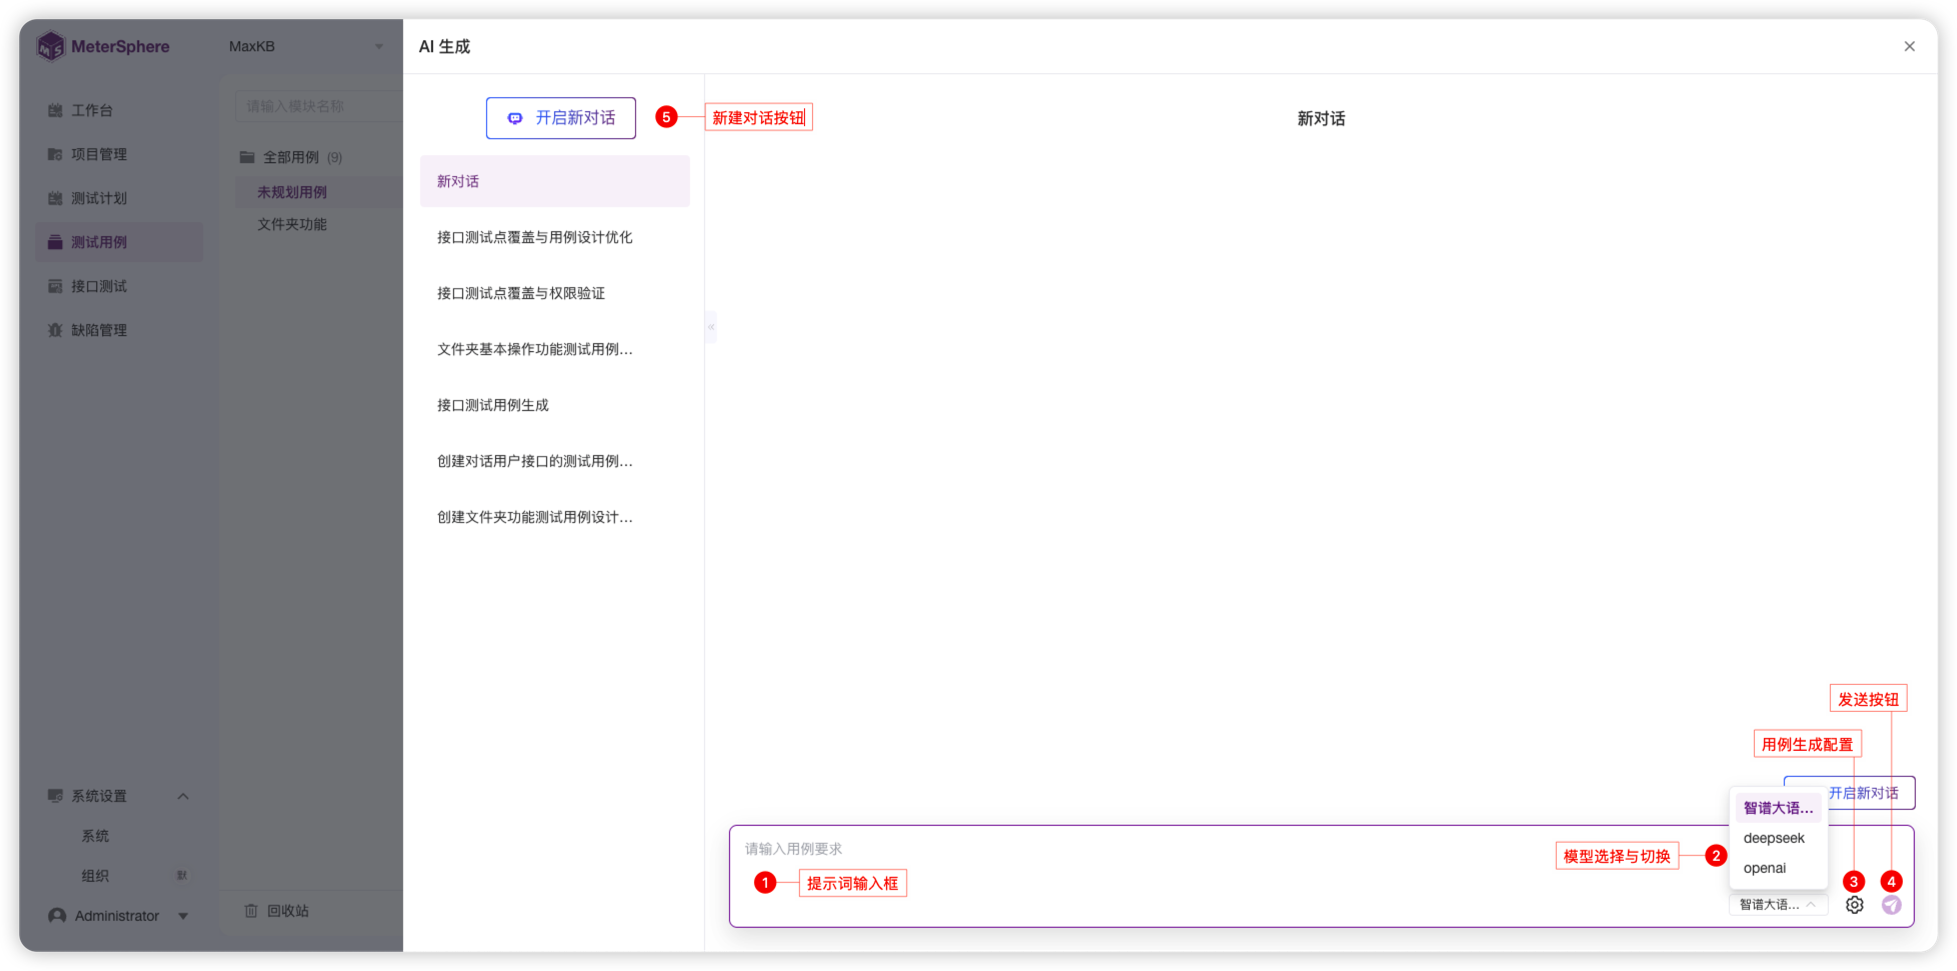Image resolution: width=1957 pixels, height=971 pixels.
Task: Select the 工作台 icon in the sidebar
Action: 55,110
